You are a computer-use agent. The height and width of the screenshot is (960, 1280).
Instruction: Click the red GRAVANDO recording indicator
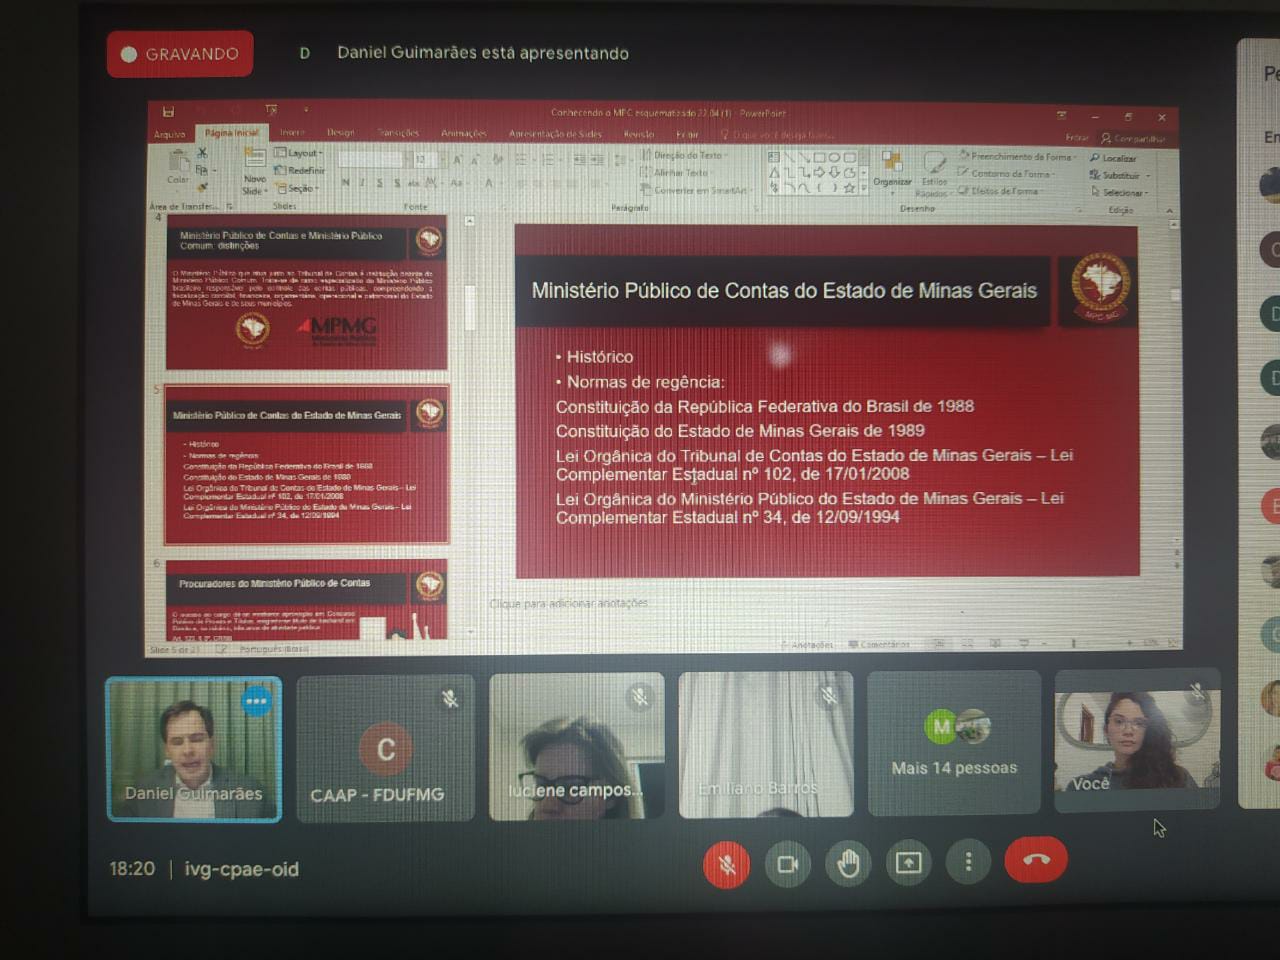[x=180, y=54]
